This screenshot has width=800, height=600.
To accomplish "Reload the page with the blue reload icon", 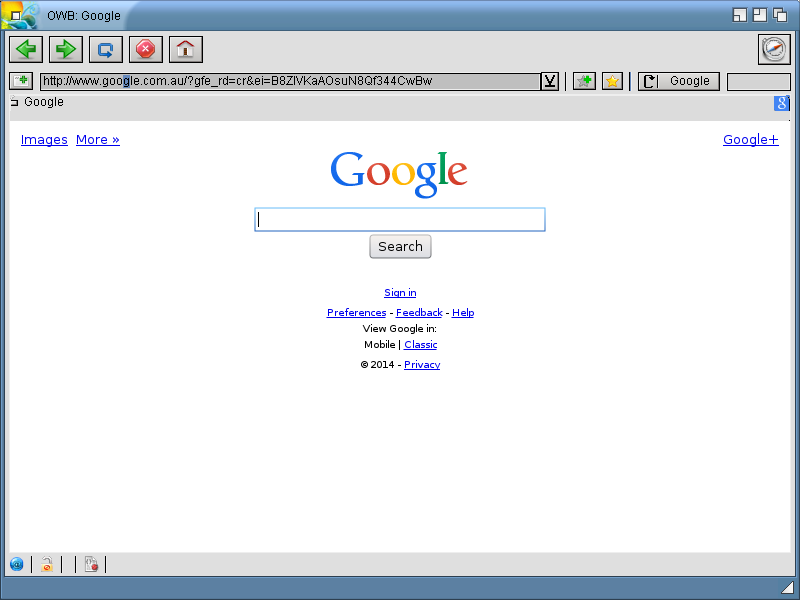I will tap(106, 49).
